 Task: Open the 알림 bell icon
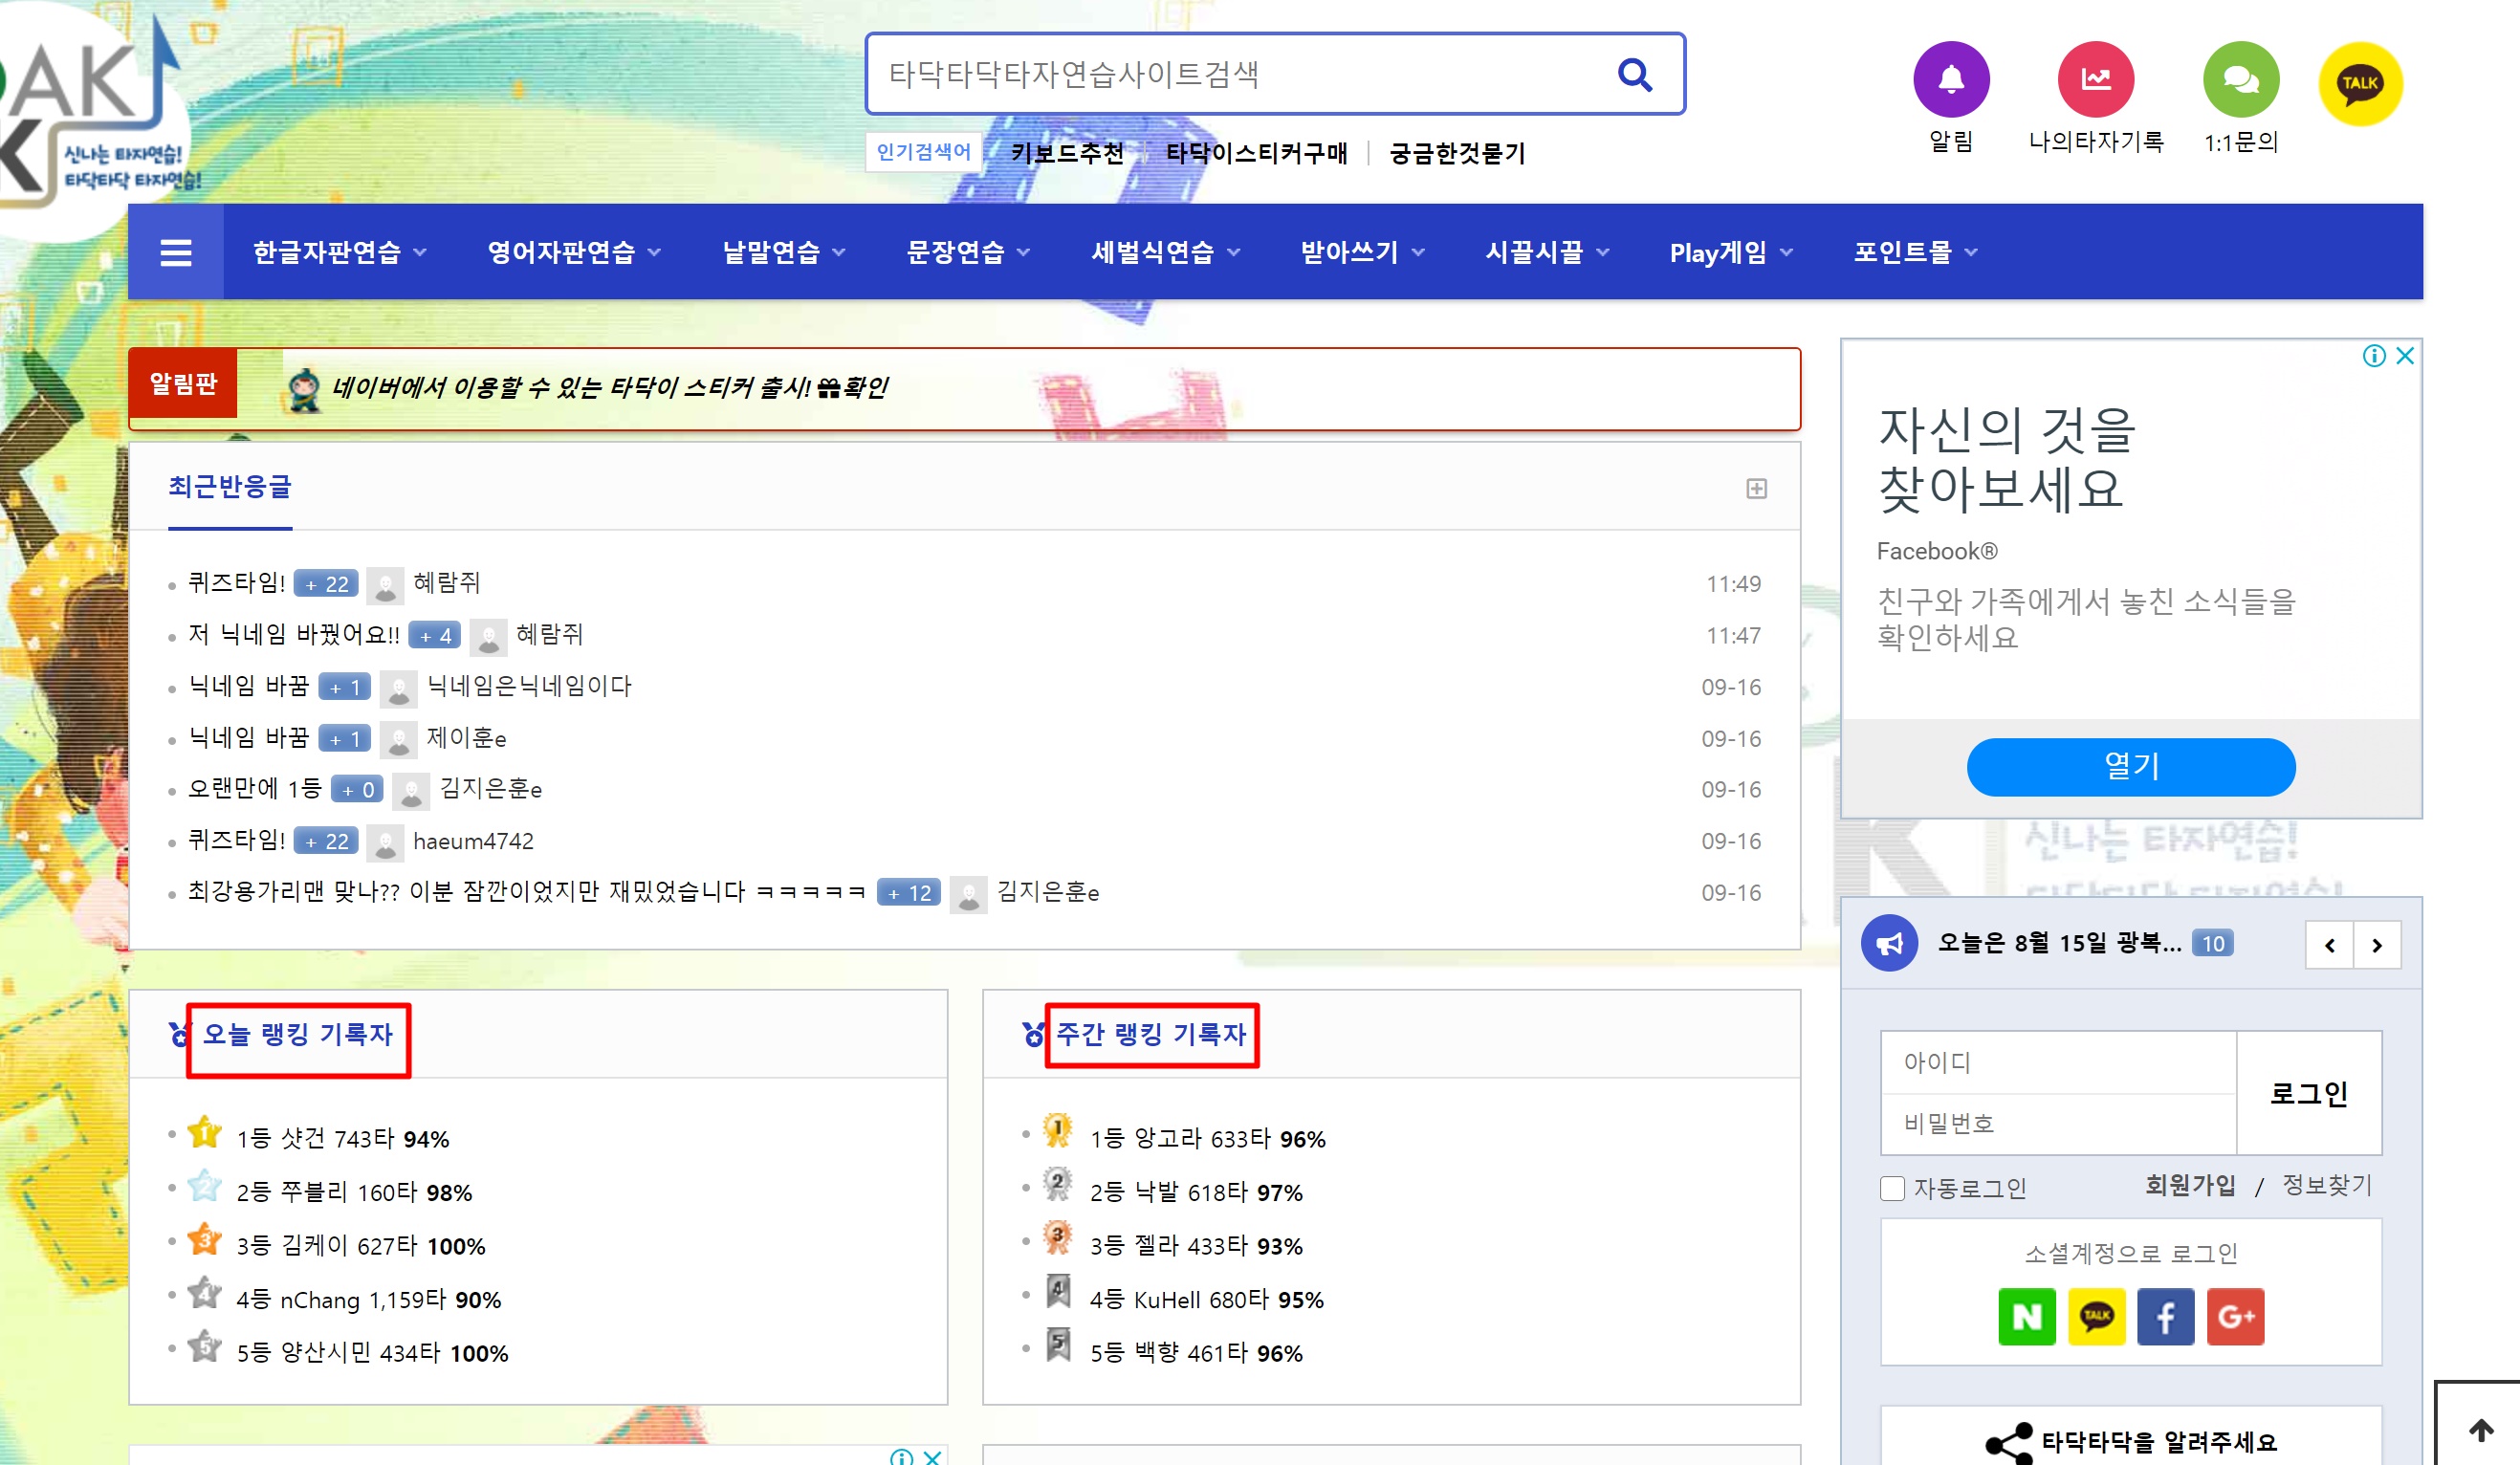coord(1951,79)
